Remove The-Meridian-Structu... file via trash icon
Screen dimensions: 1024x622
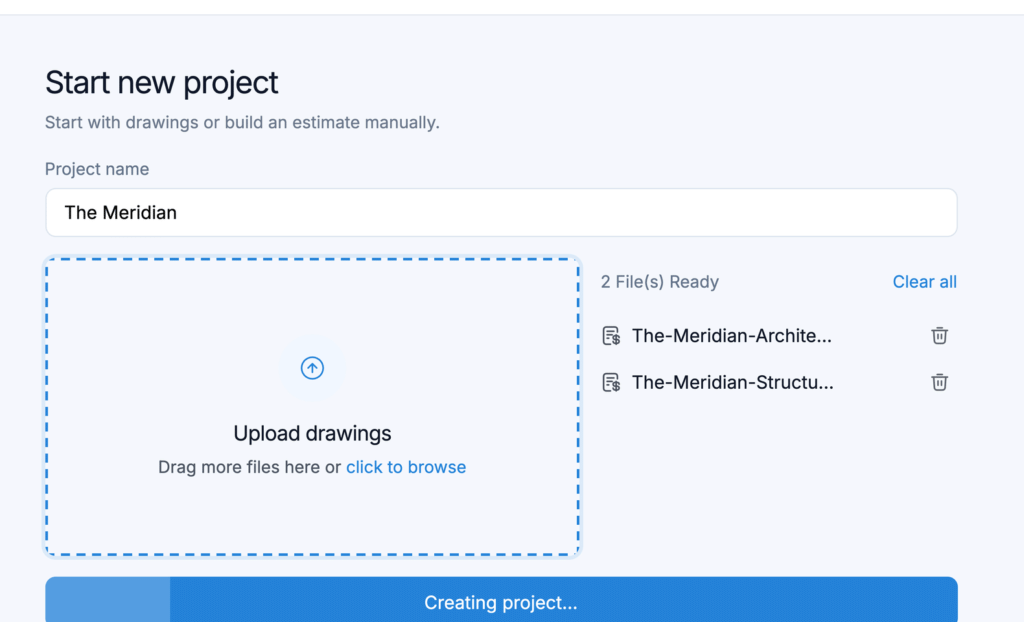939,382
